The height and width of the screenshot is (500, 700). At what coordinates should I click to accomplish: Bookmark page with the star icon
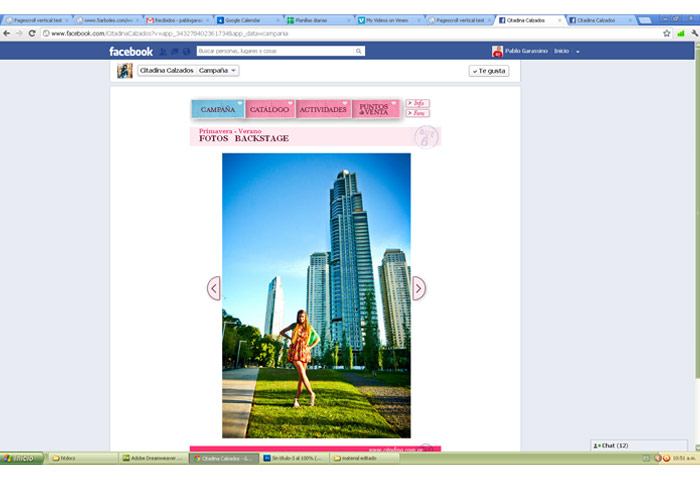[x=667, y=33]
